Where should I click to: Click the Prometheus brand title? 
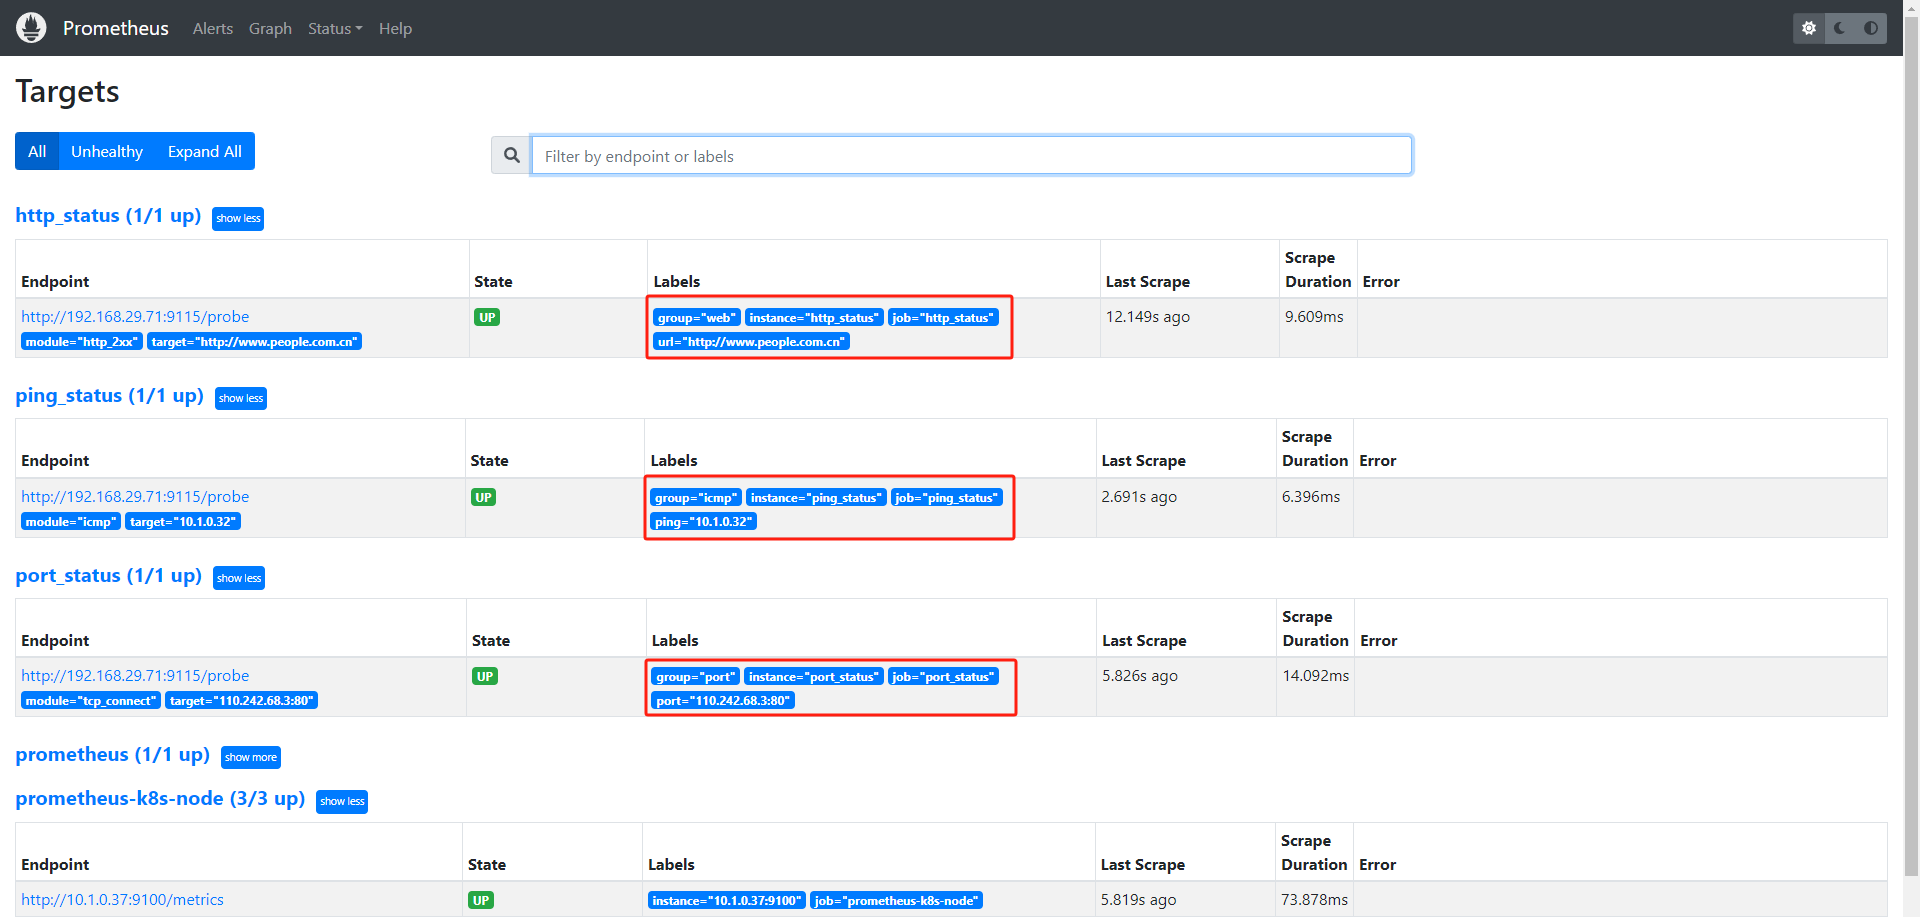click(x=116, y=28)
